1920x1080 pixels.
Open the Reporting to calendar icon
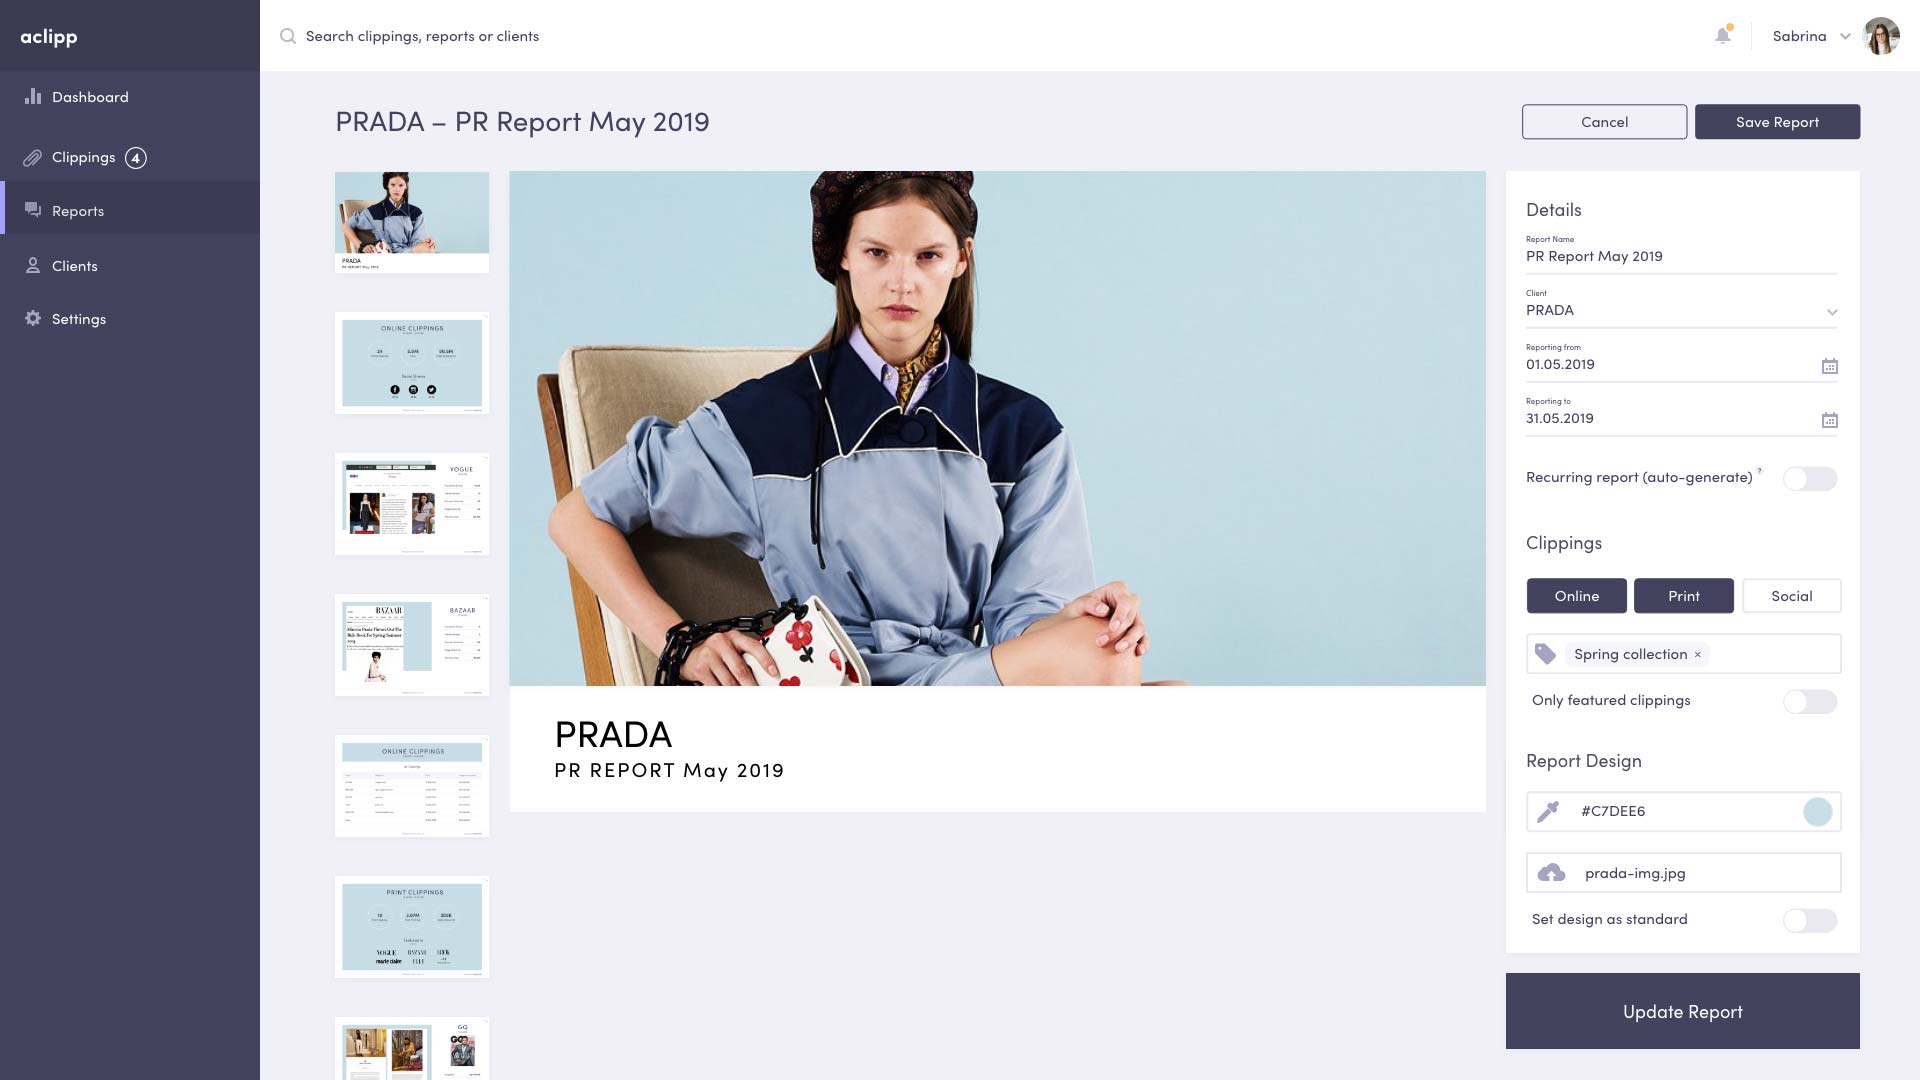pos(1829,420)
